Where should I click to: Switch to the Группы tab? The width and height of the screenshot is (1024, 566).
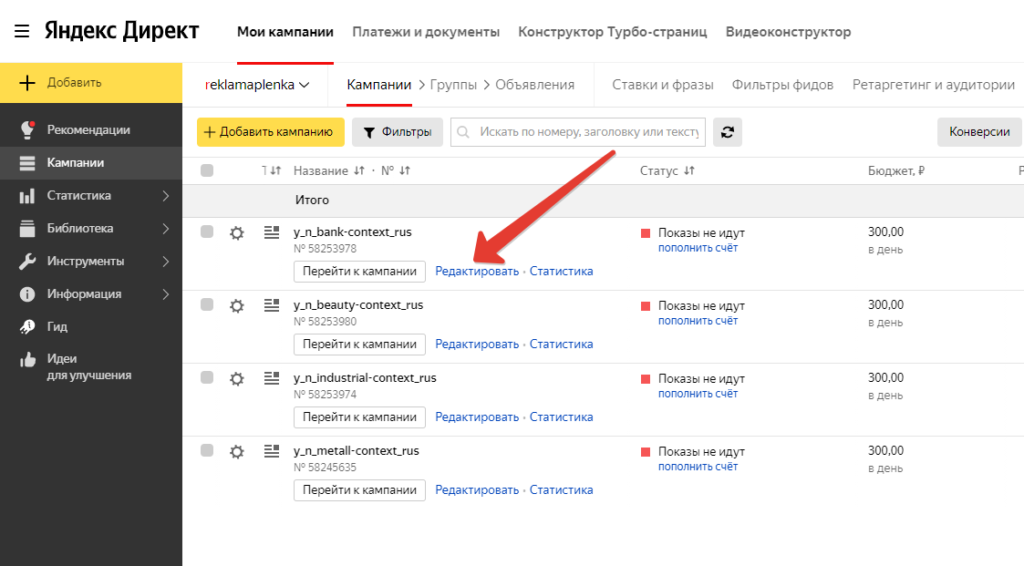tap(453, 85)
